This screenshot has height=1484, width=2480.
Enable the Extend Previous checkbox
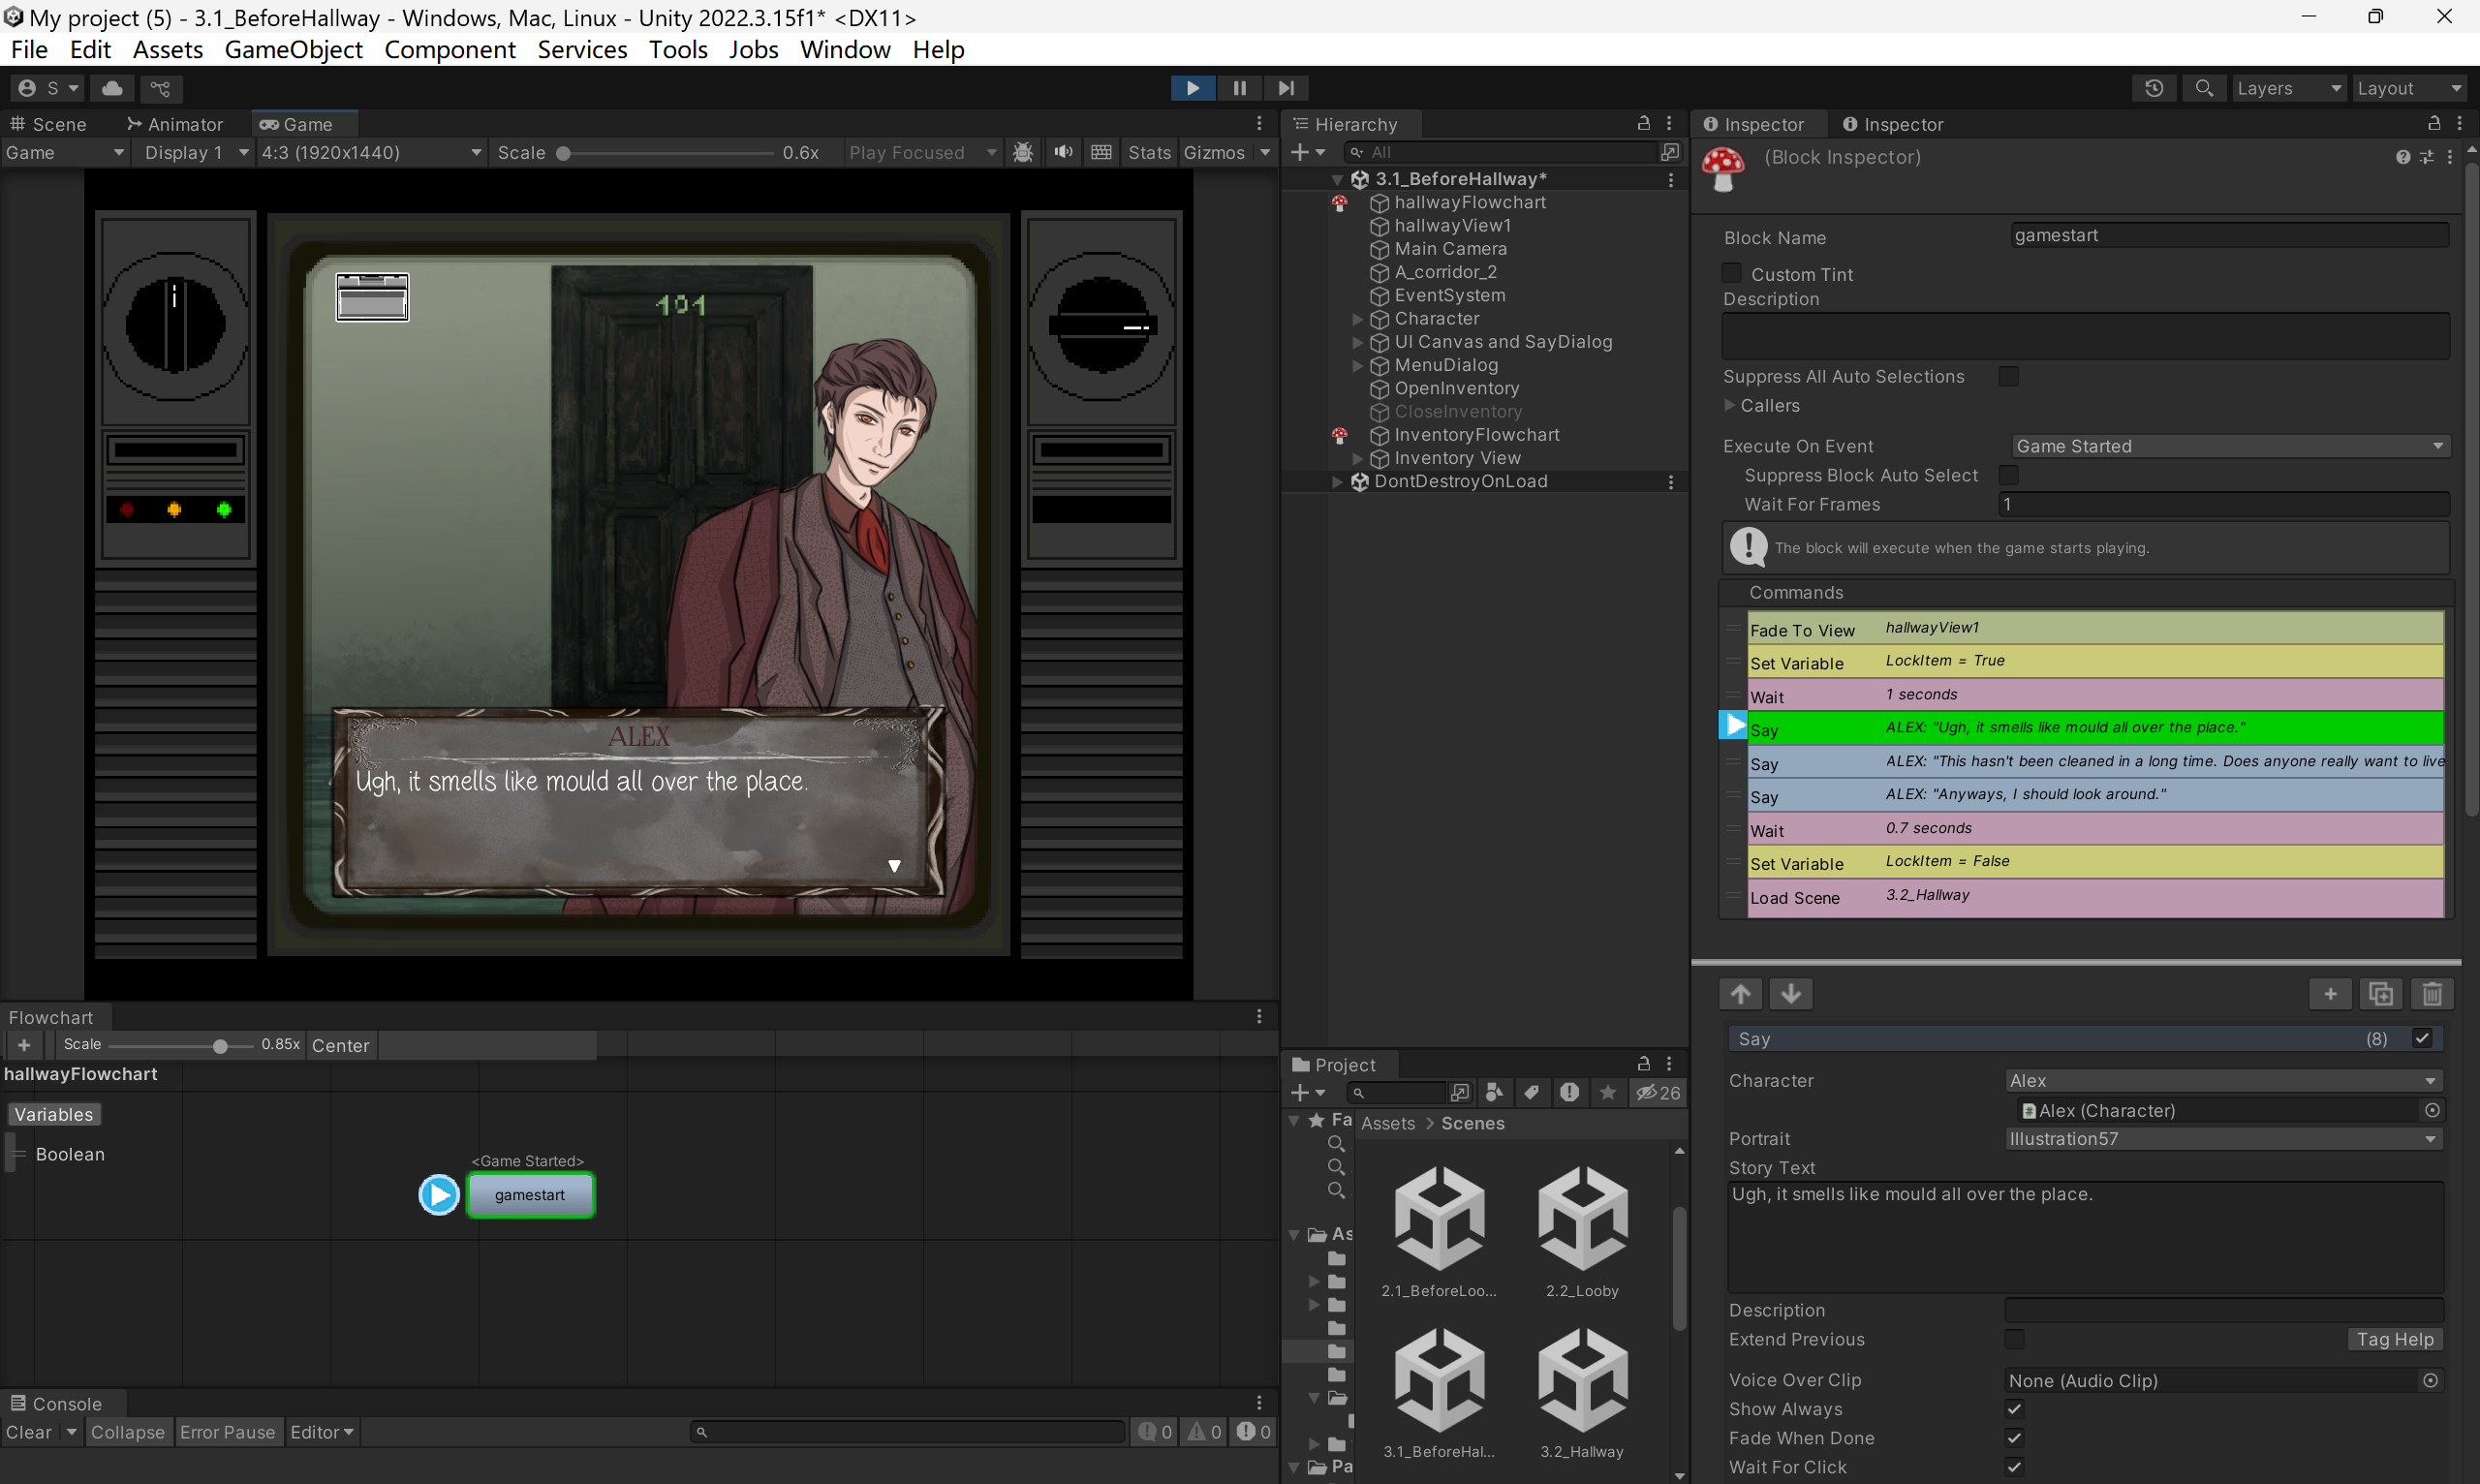click(x=2015, y=1338)
